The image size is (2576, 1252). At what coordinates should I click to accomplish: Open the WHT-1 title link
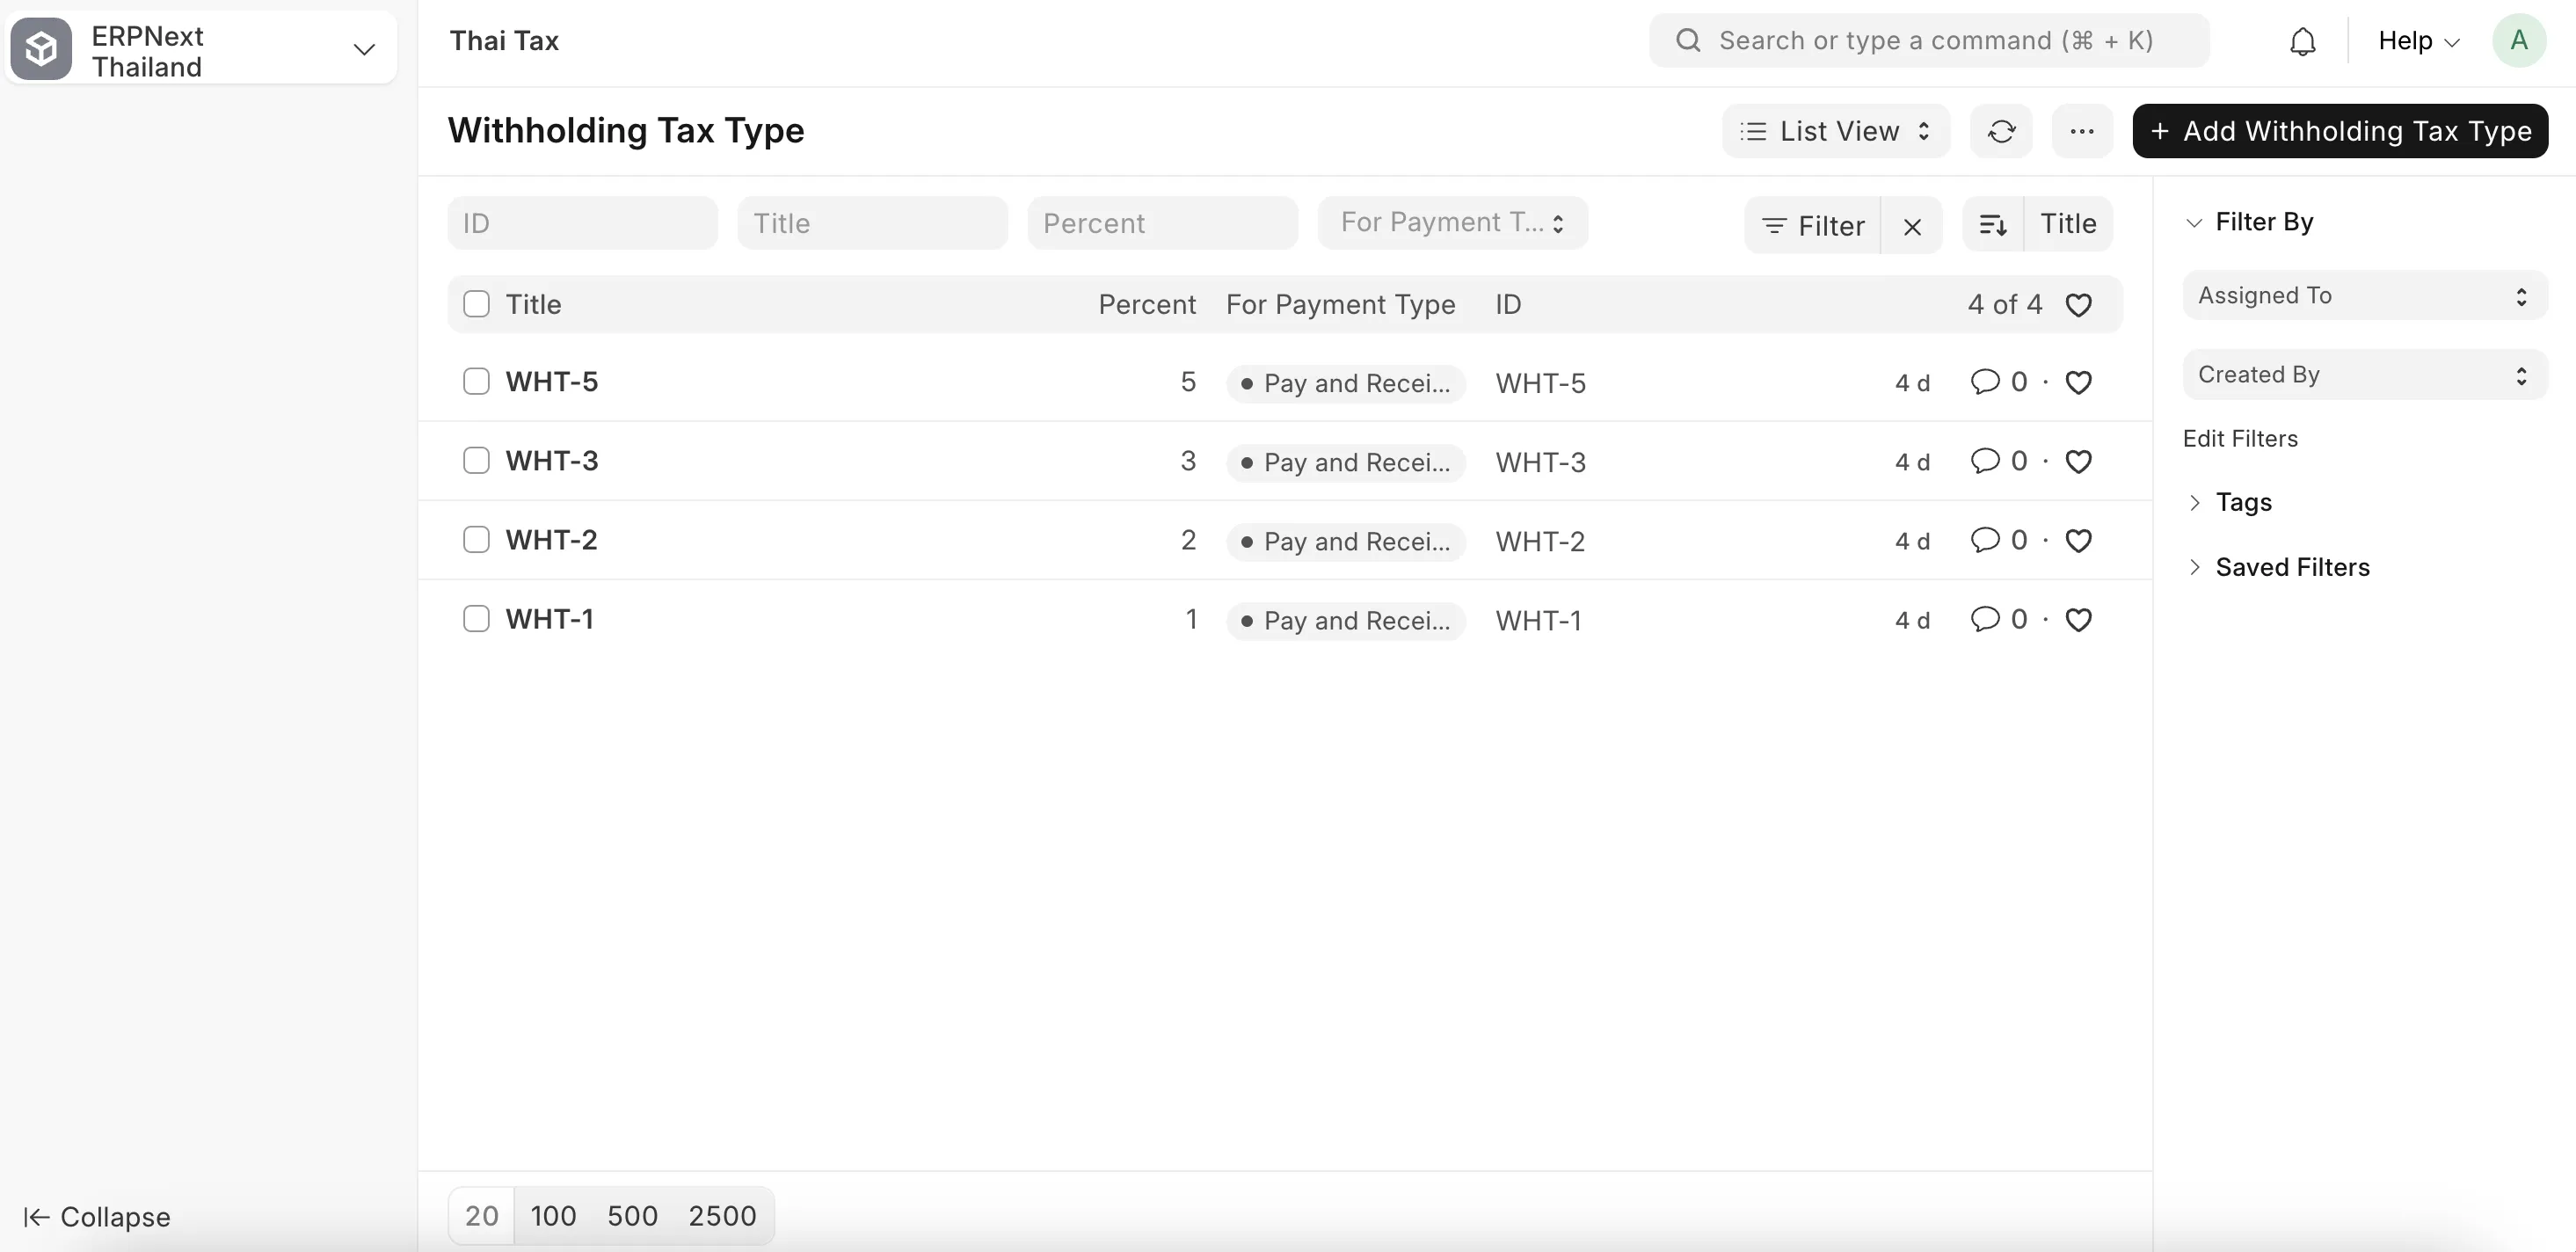[550, 619]
